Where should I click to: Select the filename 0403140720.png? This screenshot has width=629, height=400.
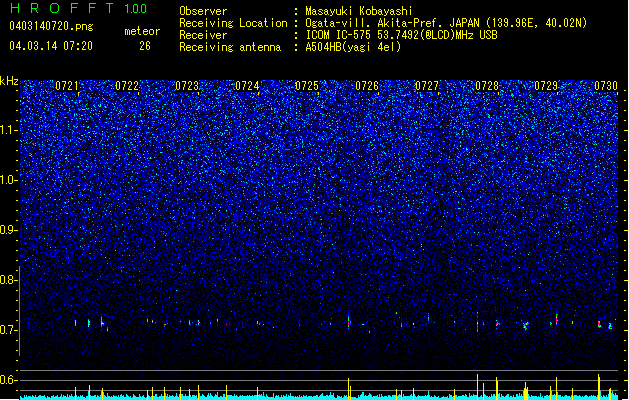(x=51, y=27)
